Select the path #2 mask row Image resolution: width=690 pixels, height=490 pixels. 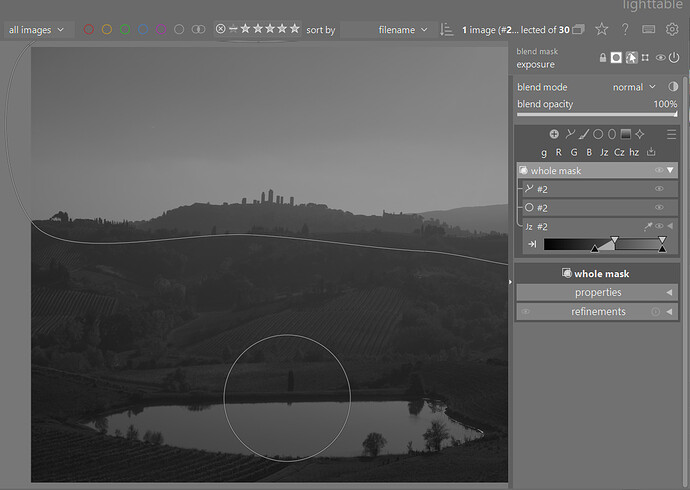point(600,189)
